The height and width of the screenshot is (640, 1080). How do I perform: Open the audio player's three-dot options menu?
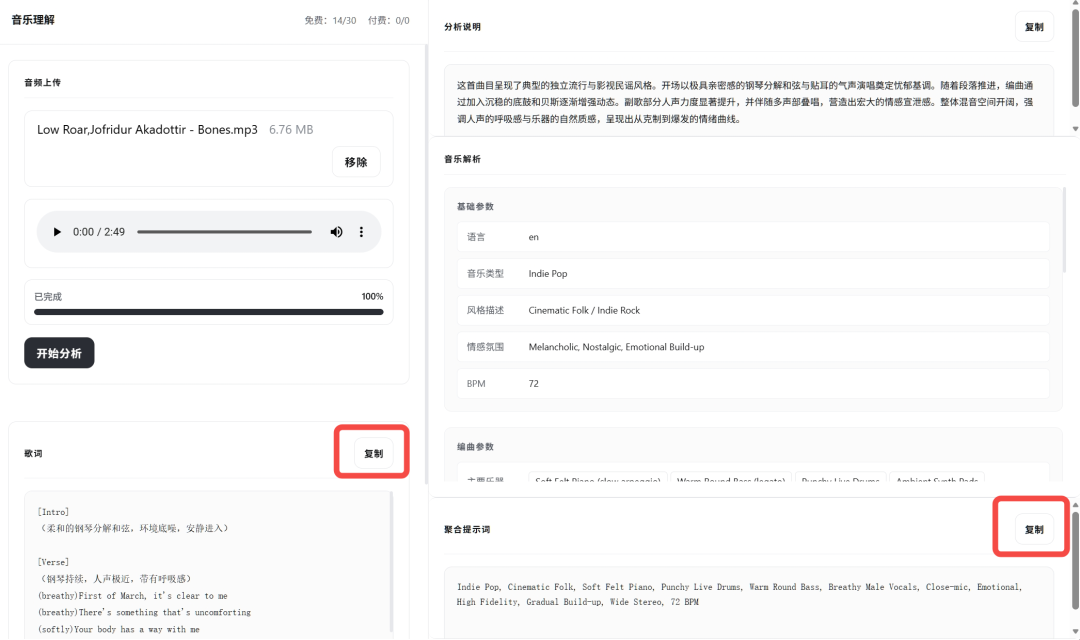[x=361, y=231]
